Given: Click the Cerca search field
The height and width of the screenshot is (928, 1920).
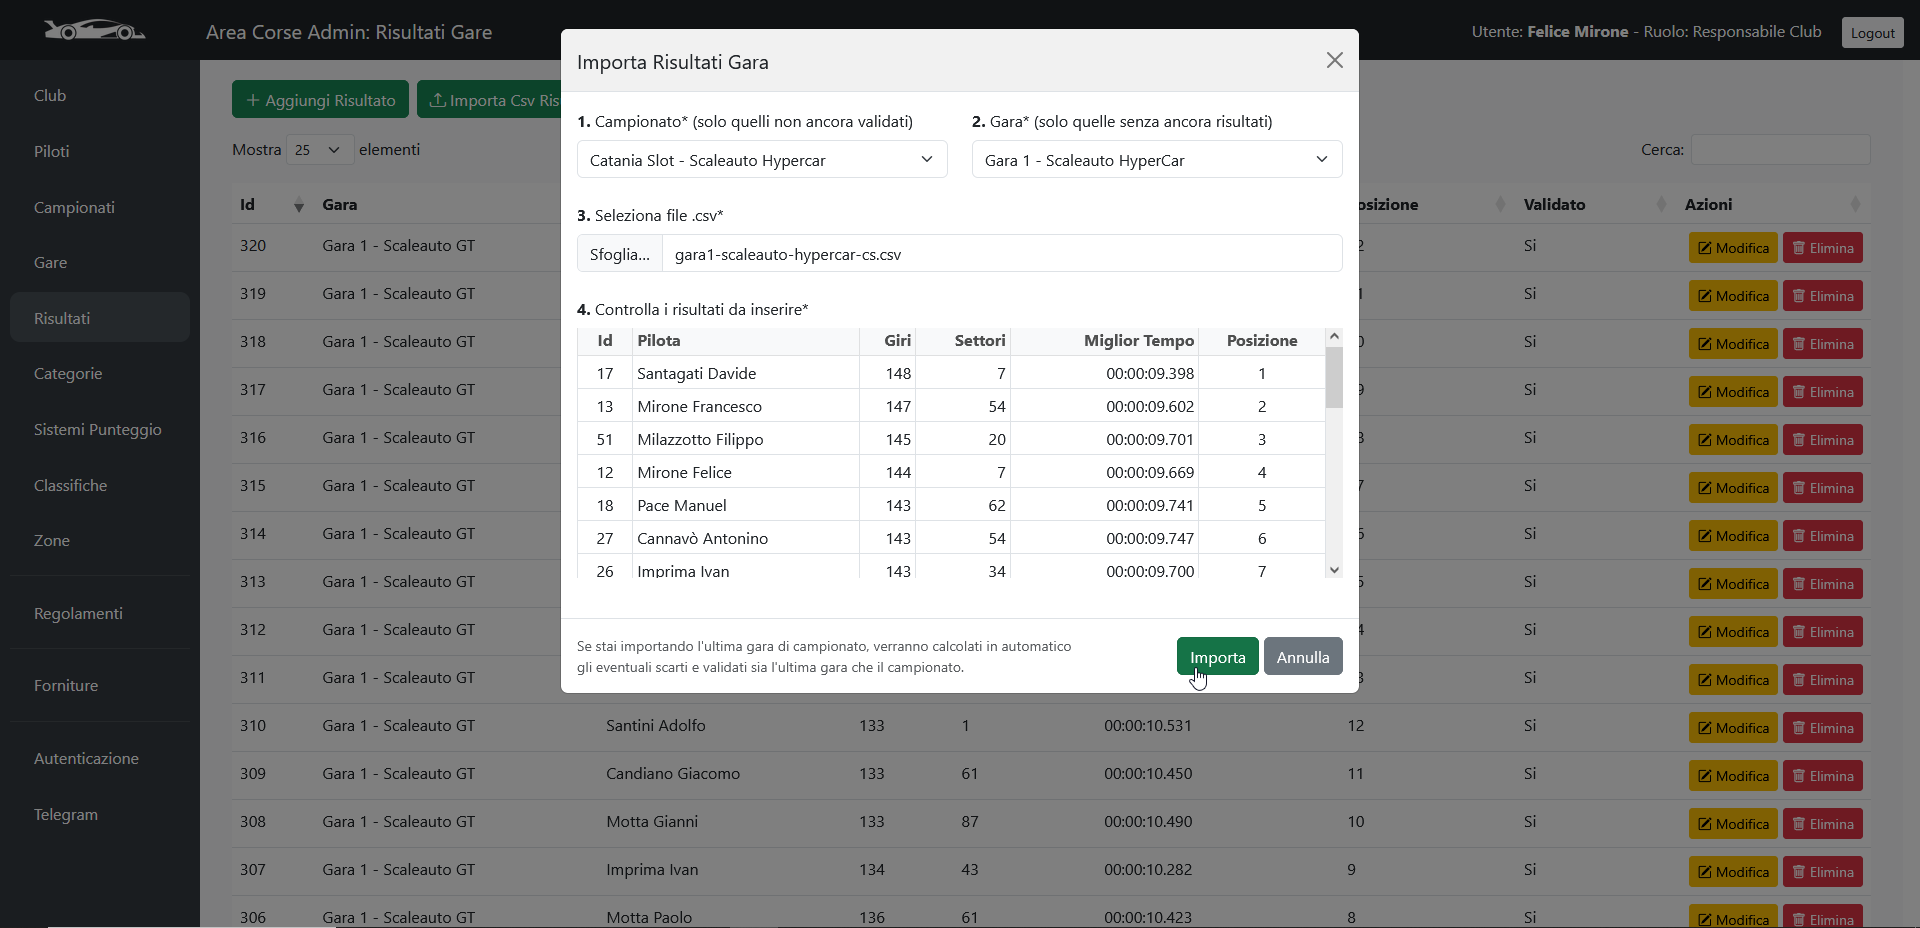Looking at the screenshot, I should click(x=1780, y=150).
